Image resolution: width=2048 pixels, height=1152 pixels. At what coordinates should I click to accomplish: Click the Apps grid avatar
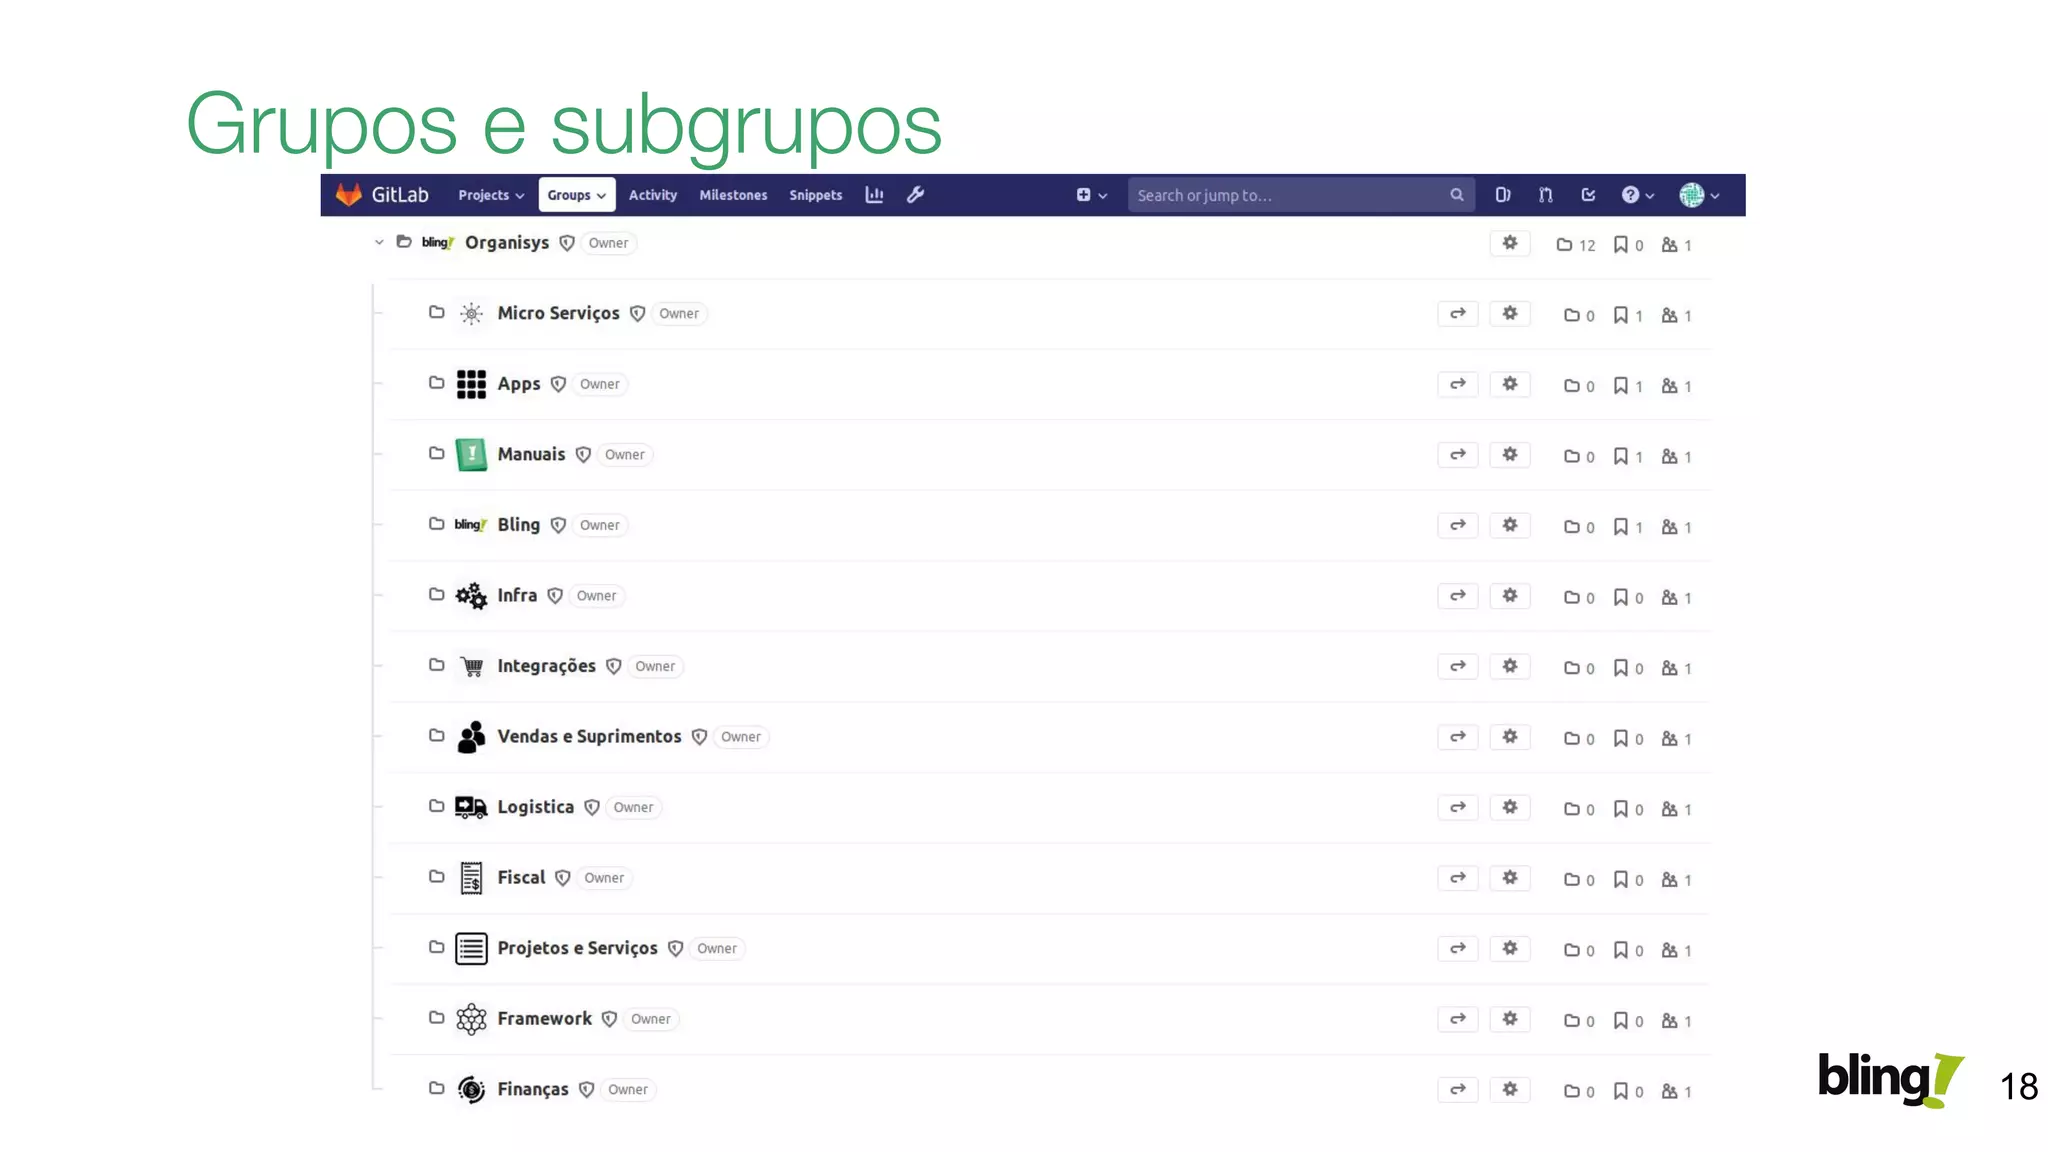click(471, 384)
